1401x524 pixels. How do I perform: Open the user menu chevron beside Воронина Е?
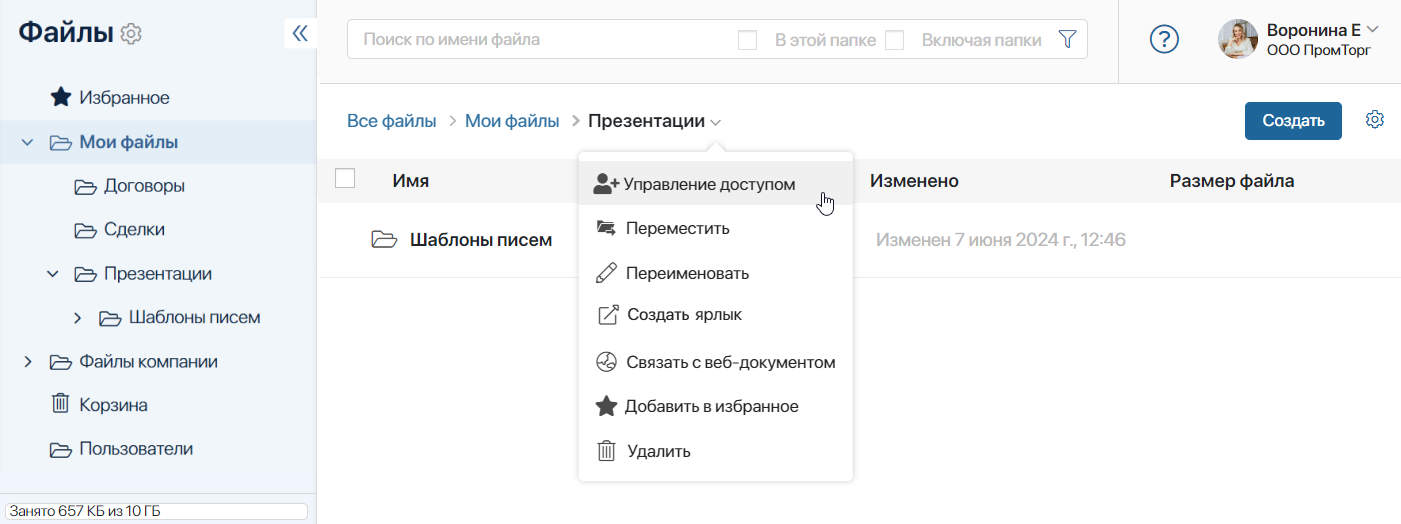tap(1372, 28)
